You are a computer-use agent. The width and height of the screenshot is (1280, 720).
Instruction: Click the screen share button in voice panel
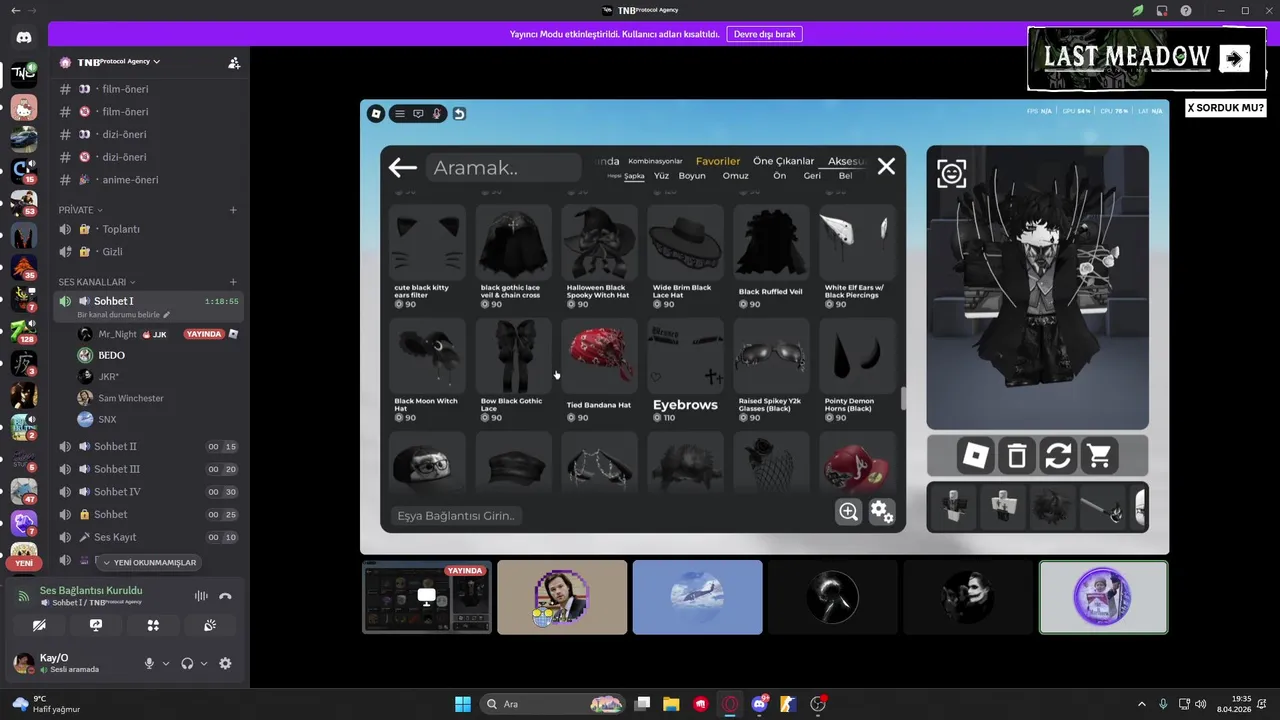(x=96, y=625)
